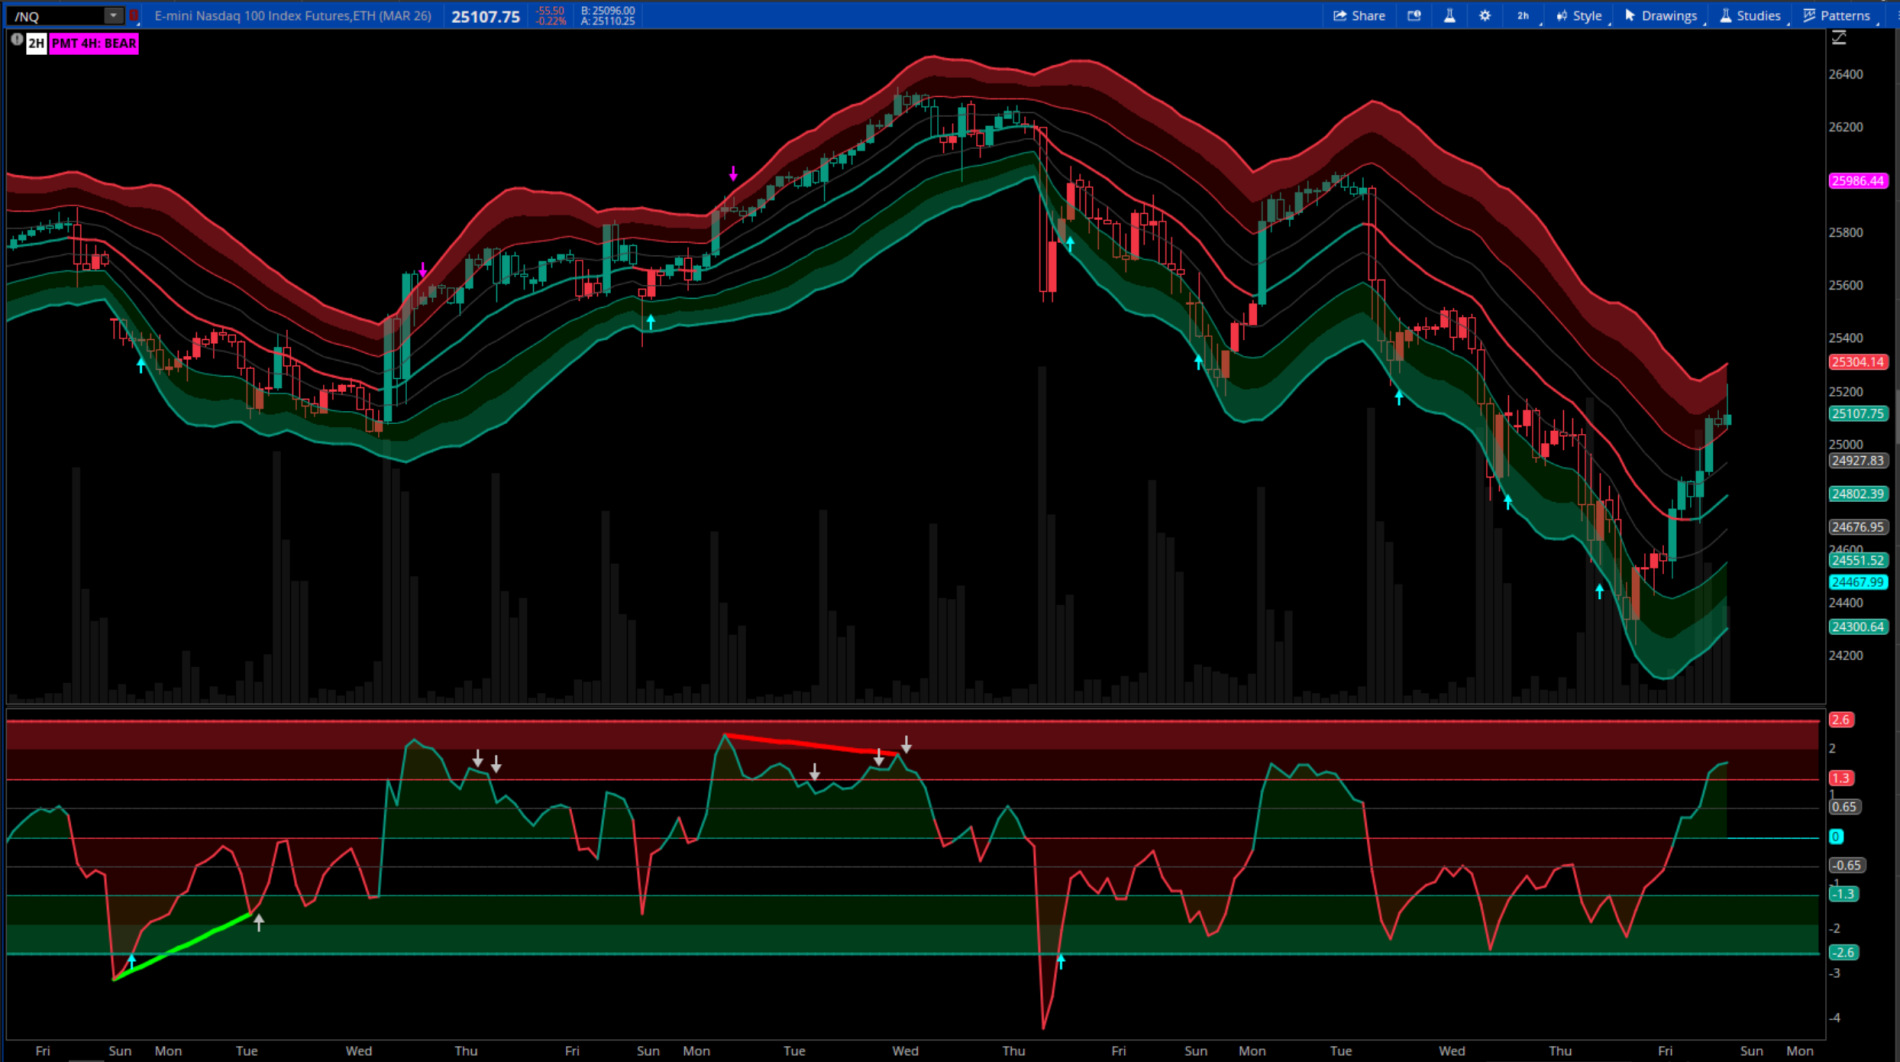Click the /NQ symbol input field
Screen dimensions: 1900x1062
click(57, 16)
